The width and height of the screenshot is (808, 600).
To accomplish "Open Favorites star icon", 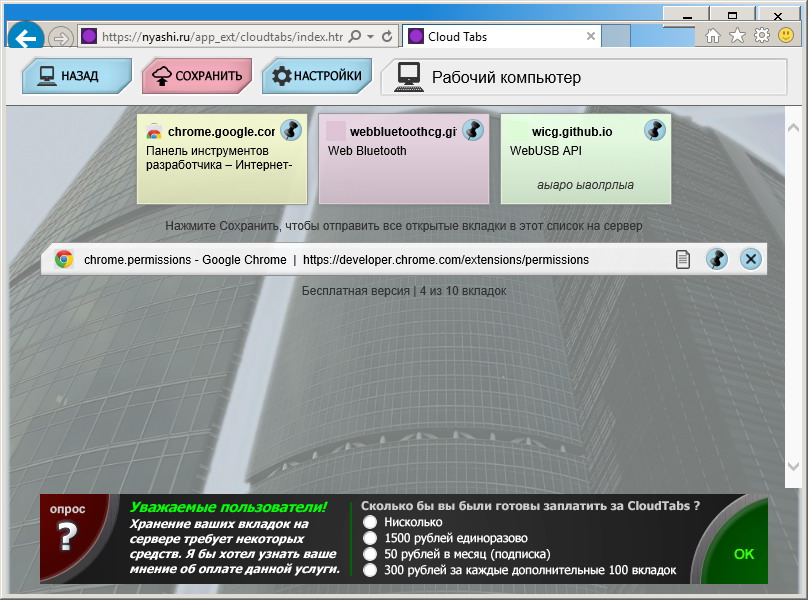I will 737,36.
